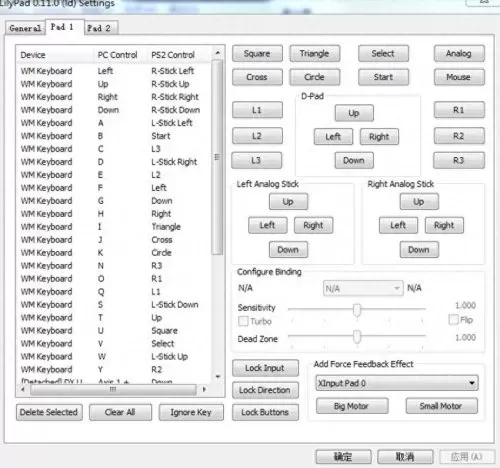The height and width of the screenshot is (468, 500).
Task: Click the Square binding button
Action: coord(257,54)
